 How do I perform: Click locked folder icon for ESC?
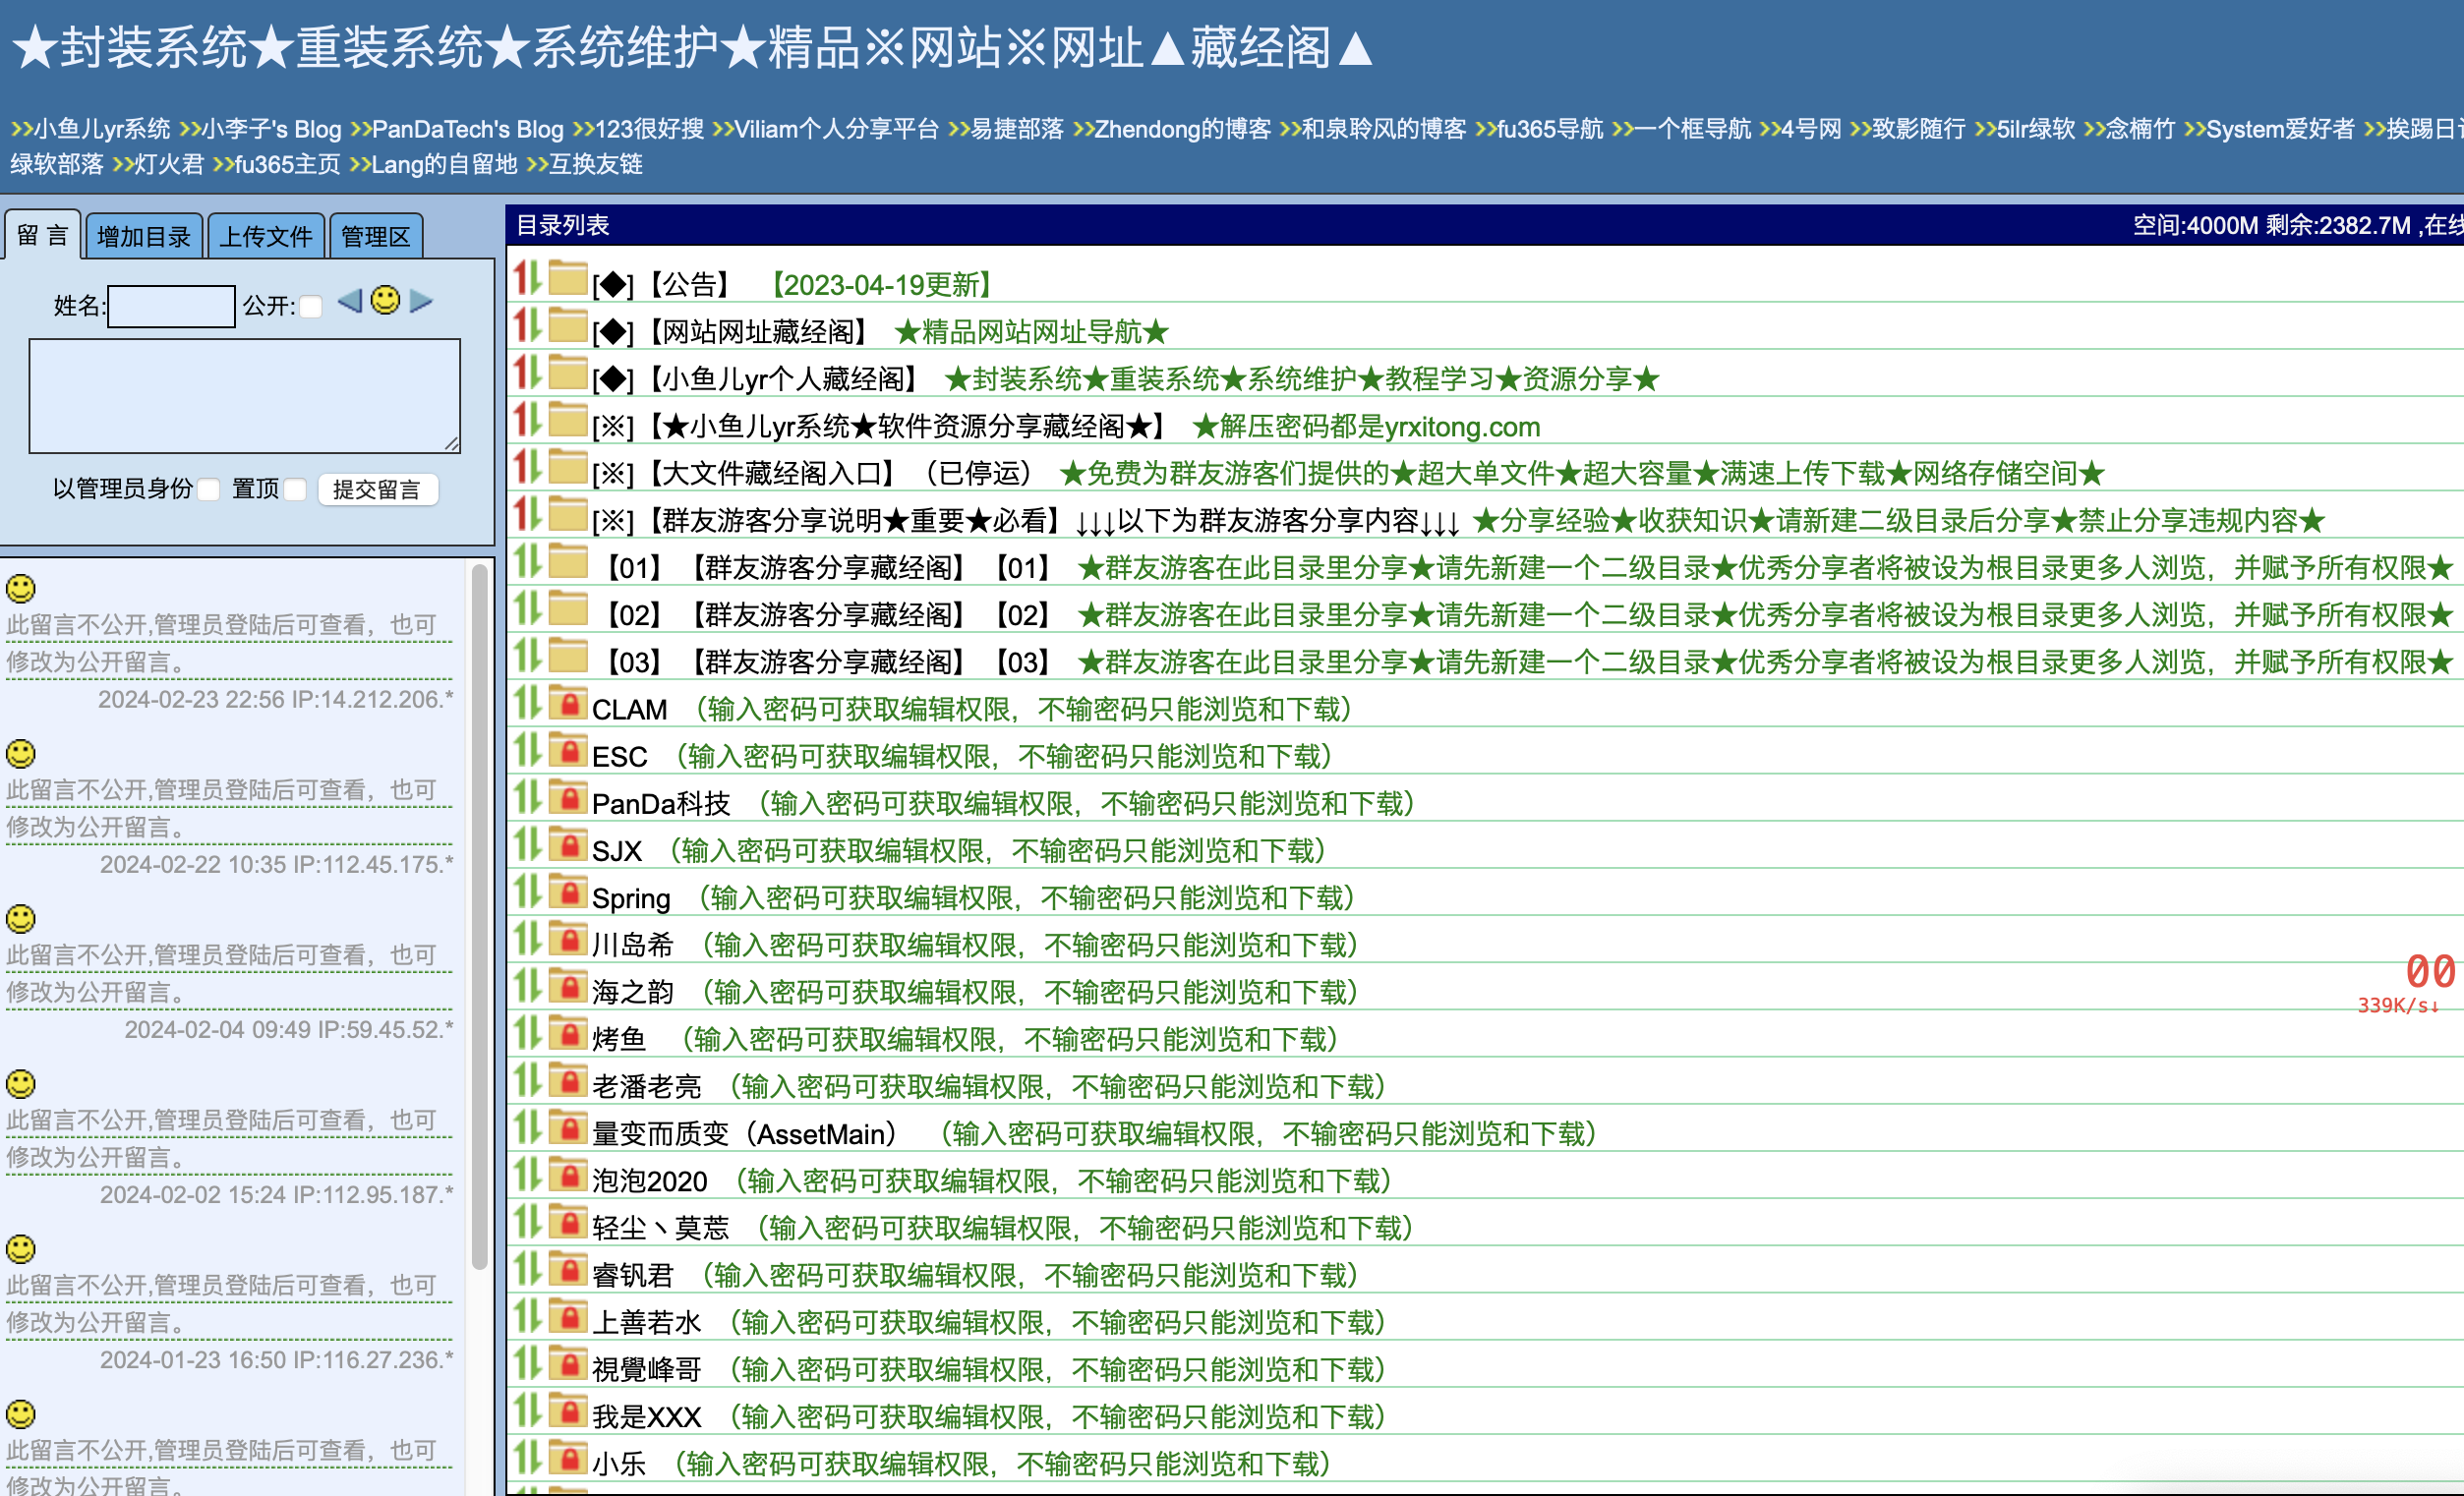point(567,749)
